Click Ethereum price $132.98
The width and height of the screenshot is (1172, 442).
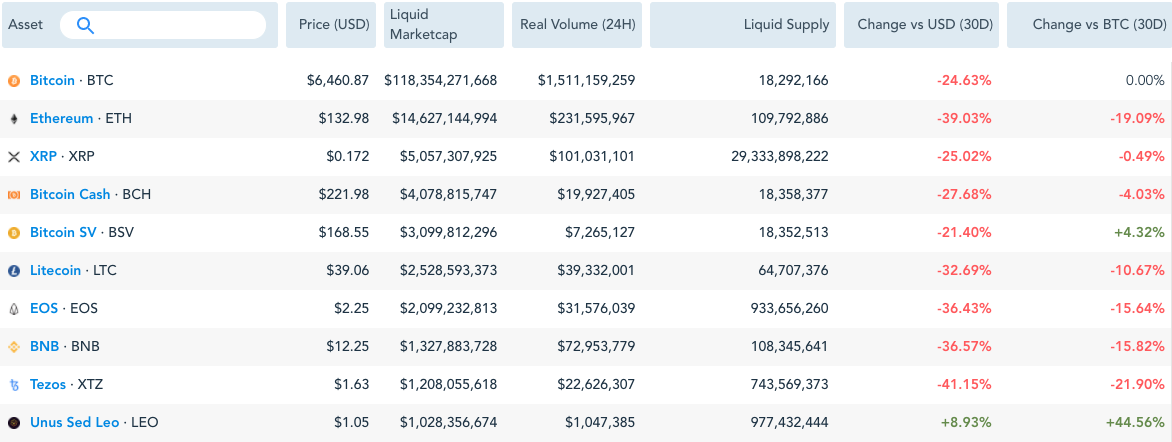[345, 118]
